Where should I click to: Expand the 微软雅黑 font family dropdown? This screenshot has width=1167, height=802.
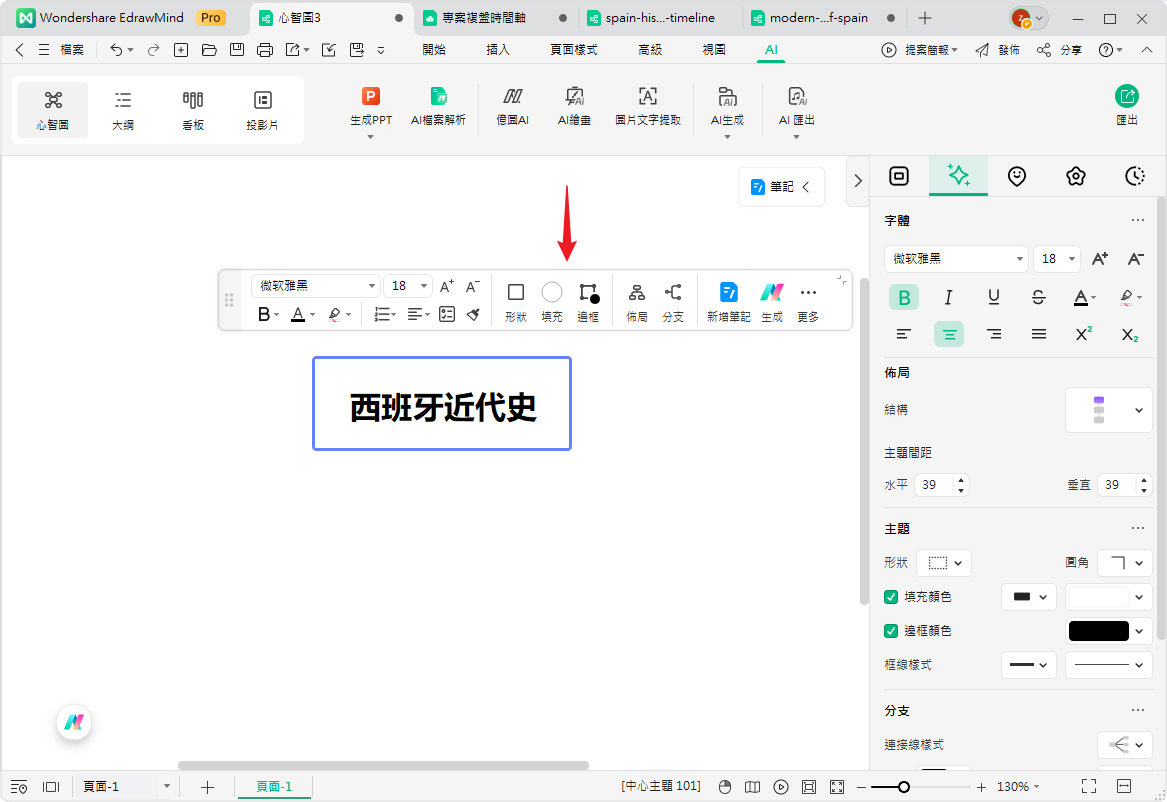tap(1021, 258)
